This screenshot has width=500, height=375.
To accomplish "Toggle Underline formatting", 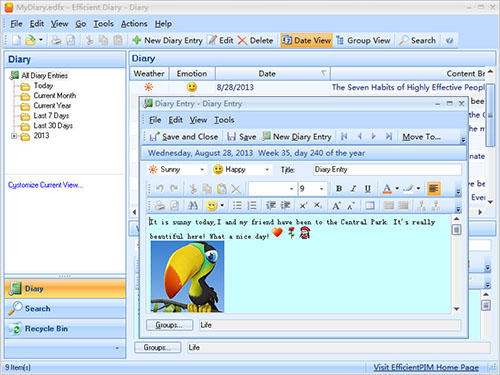I will [367, 189].
